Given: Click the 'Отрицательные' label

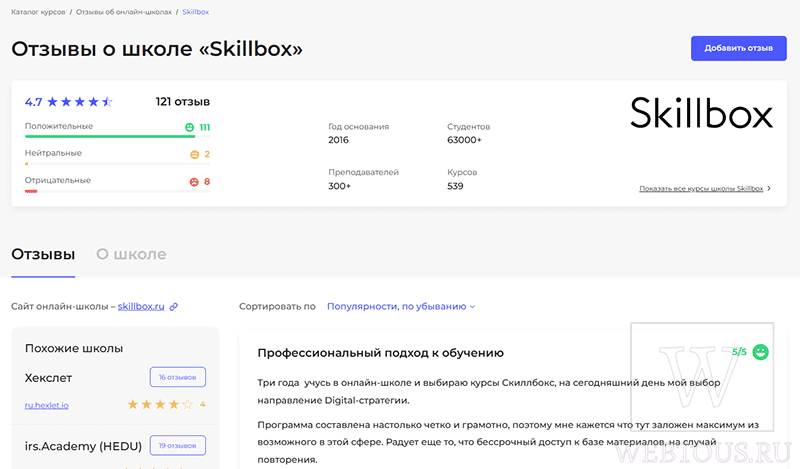Looking at the screenshot, I should 58,180.
